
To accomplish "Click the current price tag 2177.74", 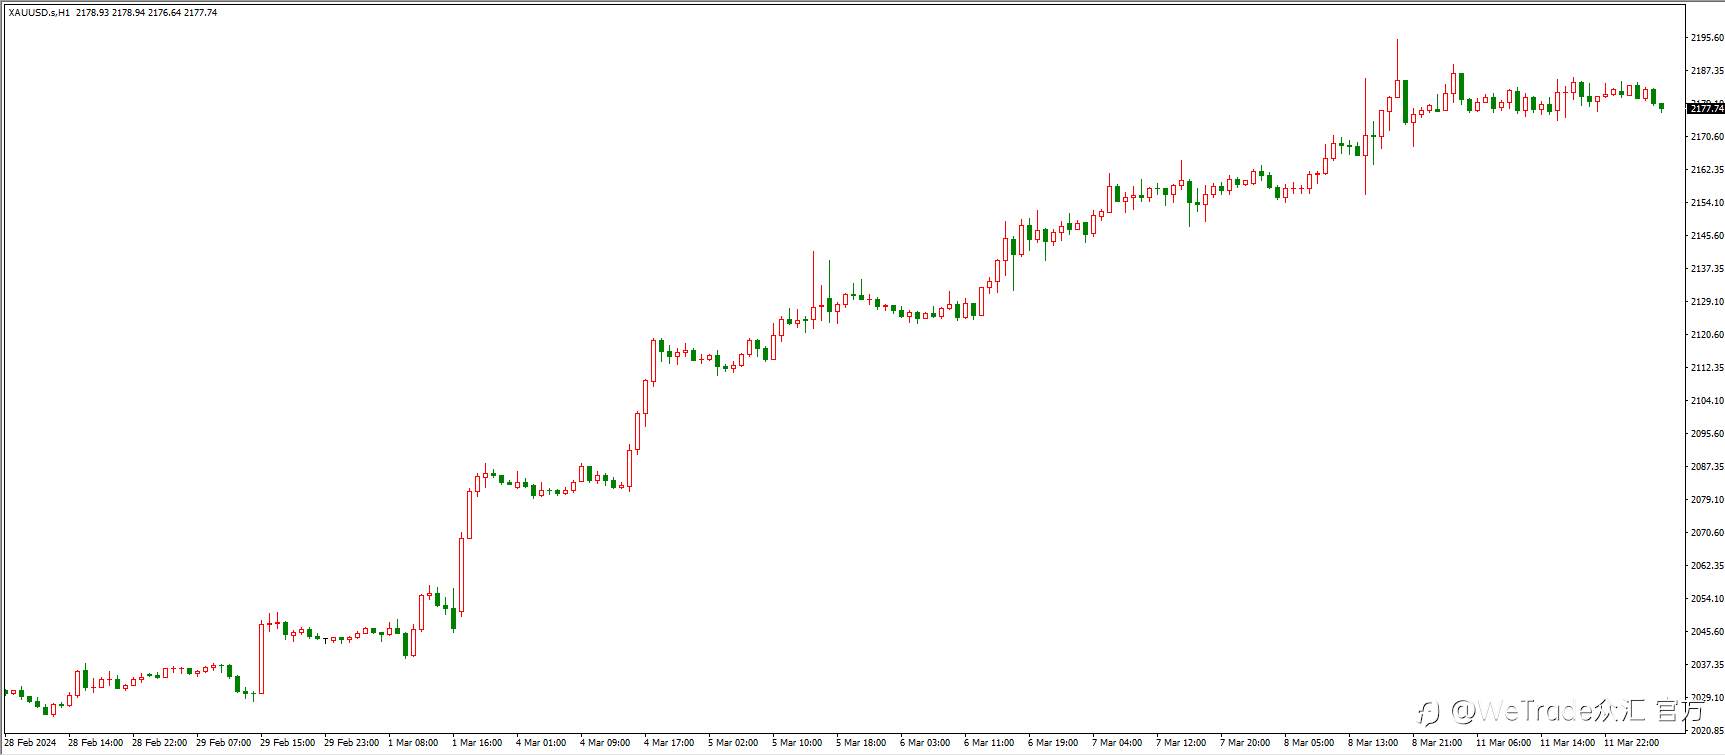I will click(1706, 108).
